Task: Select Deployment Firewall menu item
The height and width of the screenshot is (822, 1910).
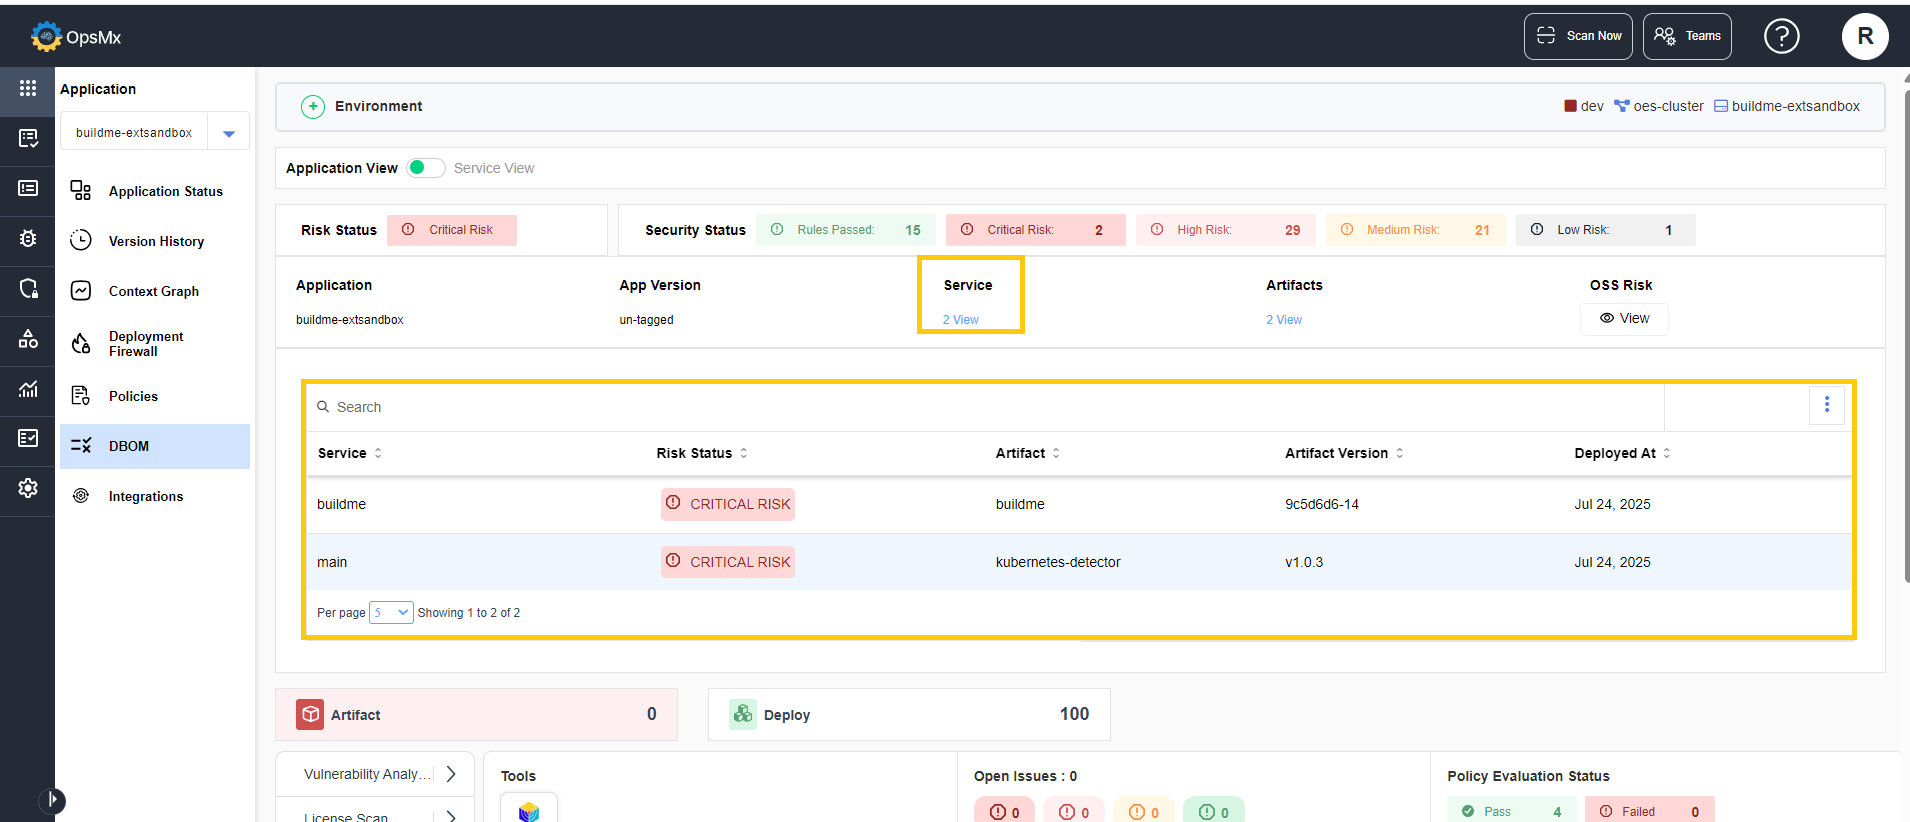Action: [x=146, y=344]
